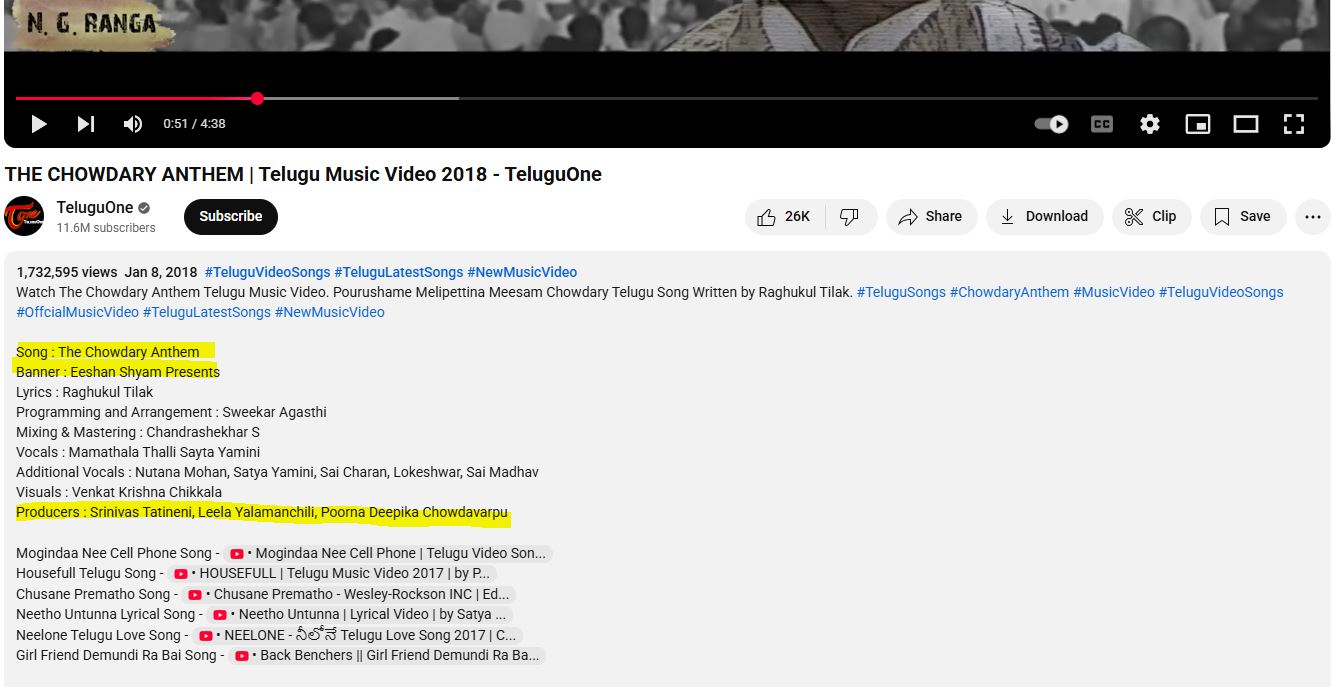Toggle the Autoplay switch
The height and width of the screenshot is (687, 1333).
(x=1051, y=124)
